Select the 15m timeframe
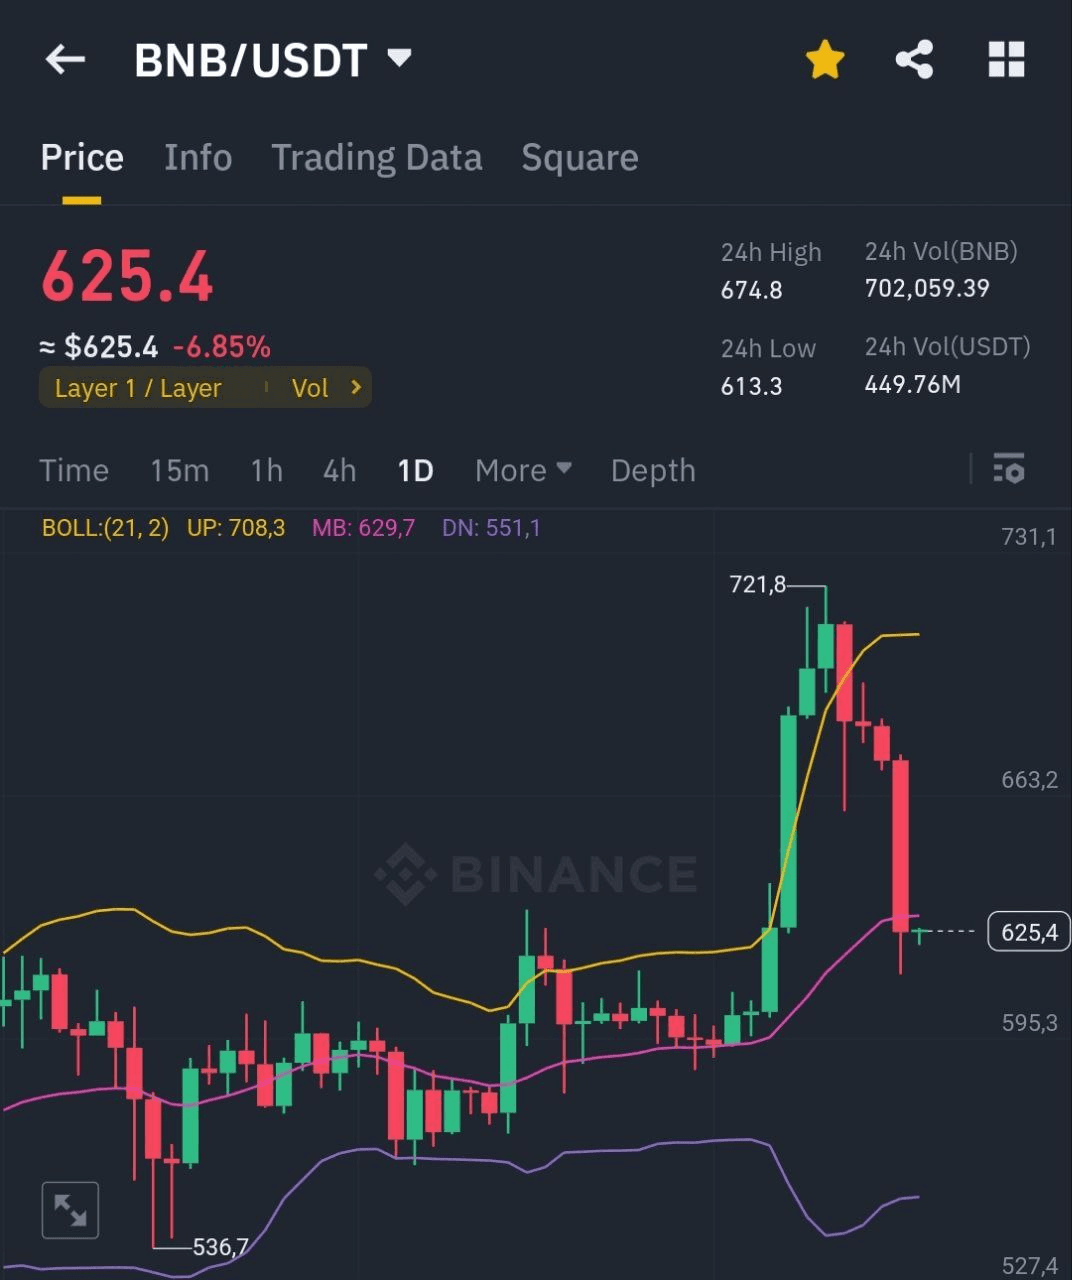 pyautogui.click(x=179, y=470)
